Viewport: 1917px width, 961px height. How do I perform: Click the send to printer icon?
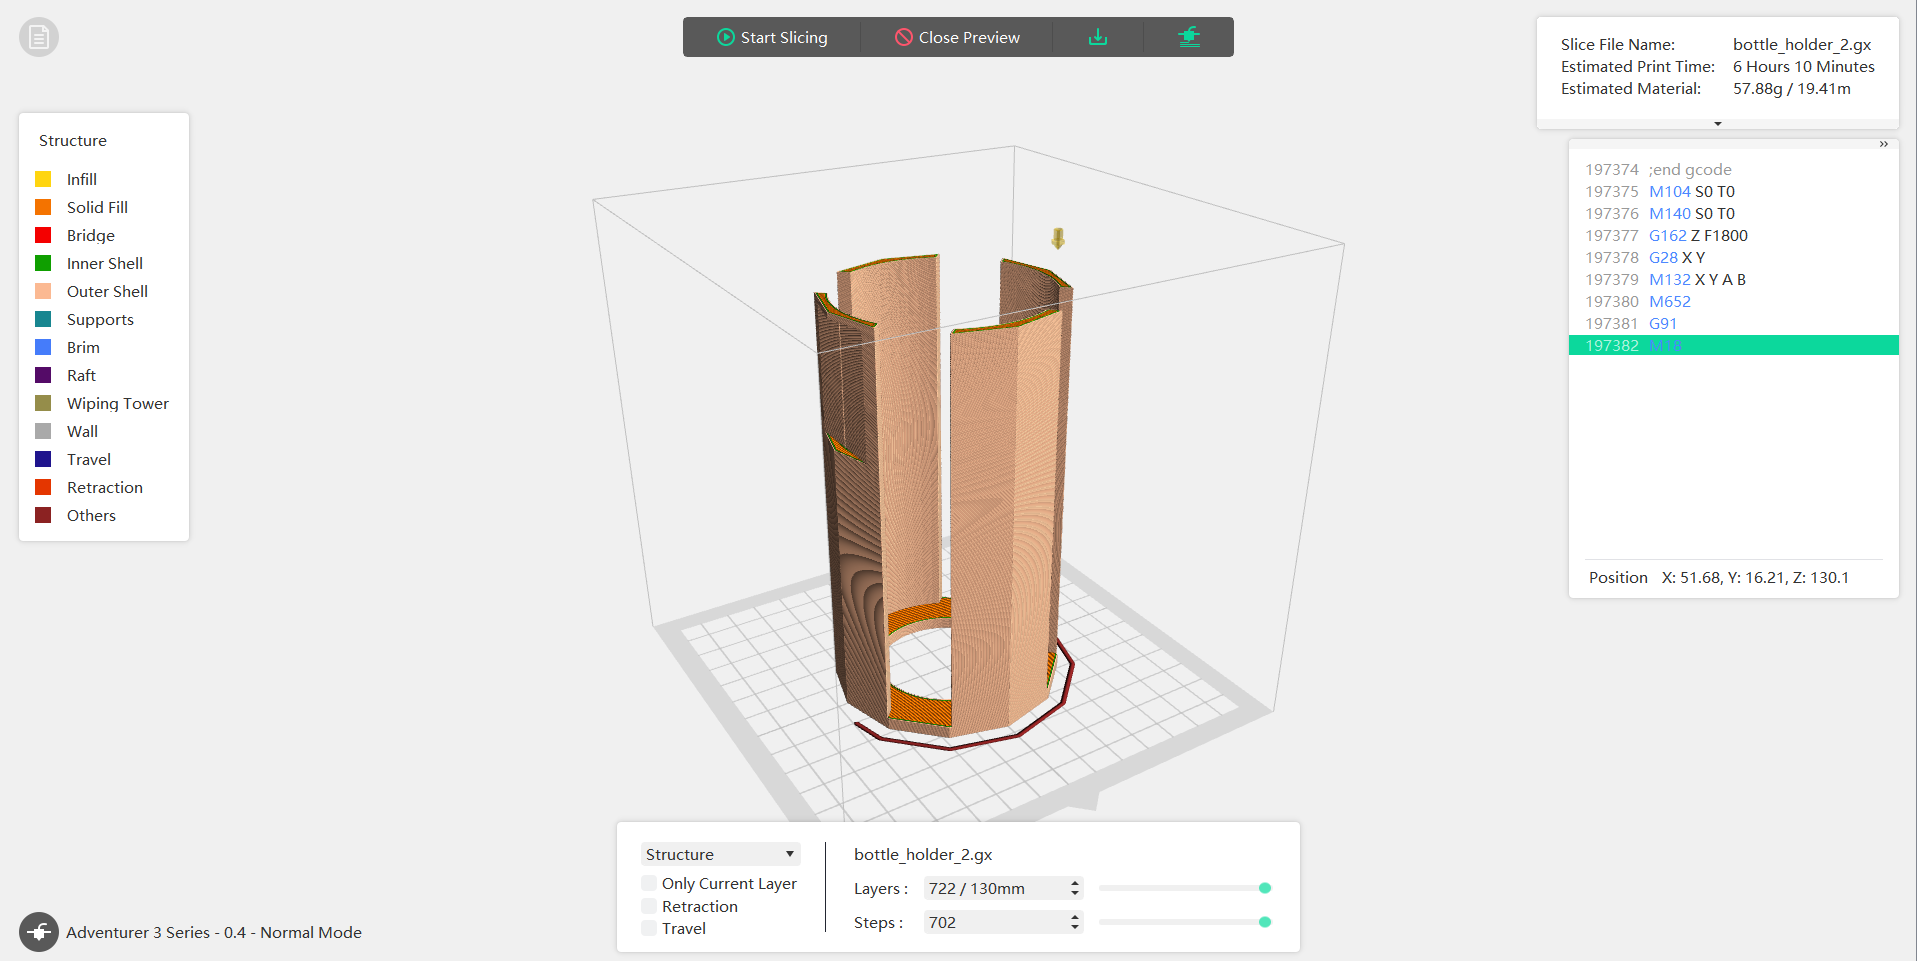click(1188, 37)
